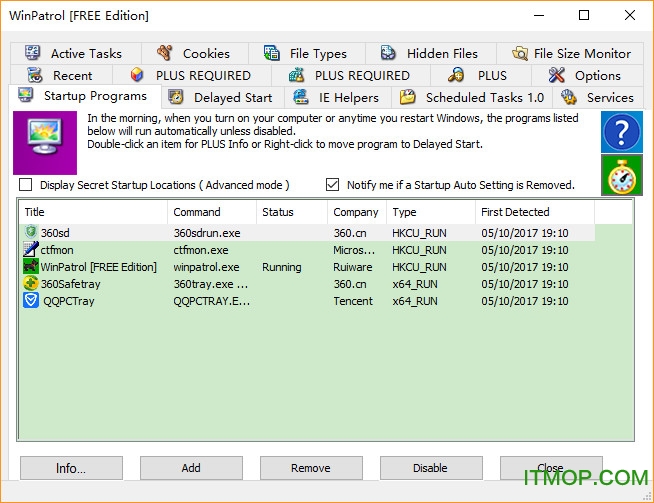Open the blue question mark help icon
Image resolution: width=654 pixels, height=503 pixels.
pos(621,132)
